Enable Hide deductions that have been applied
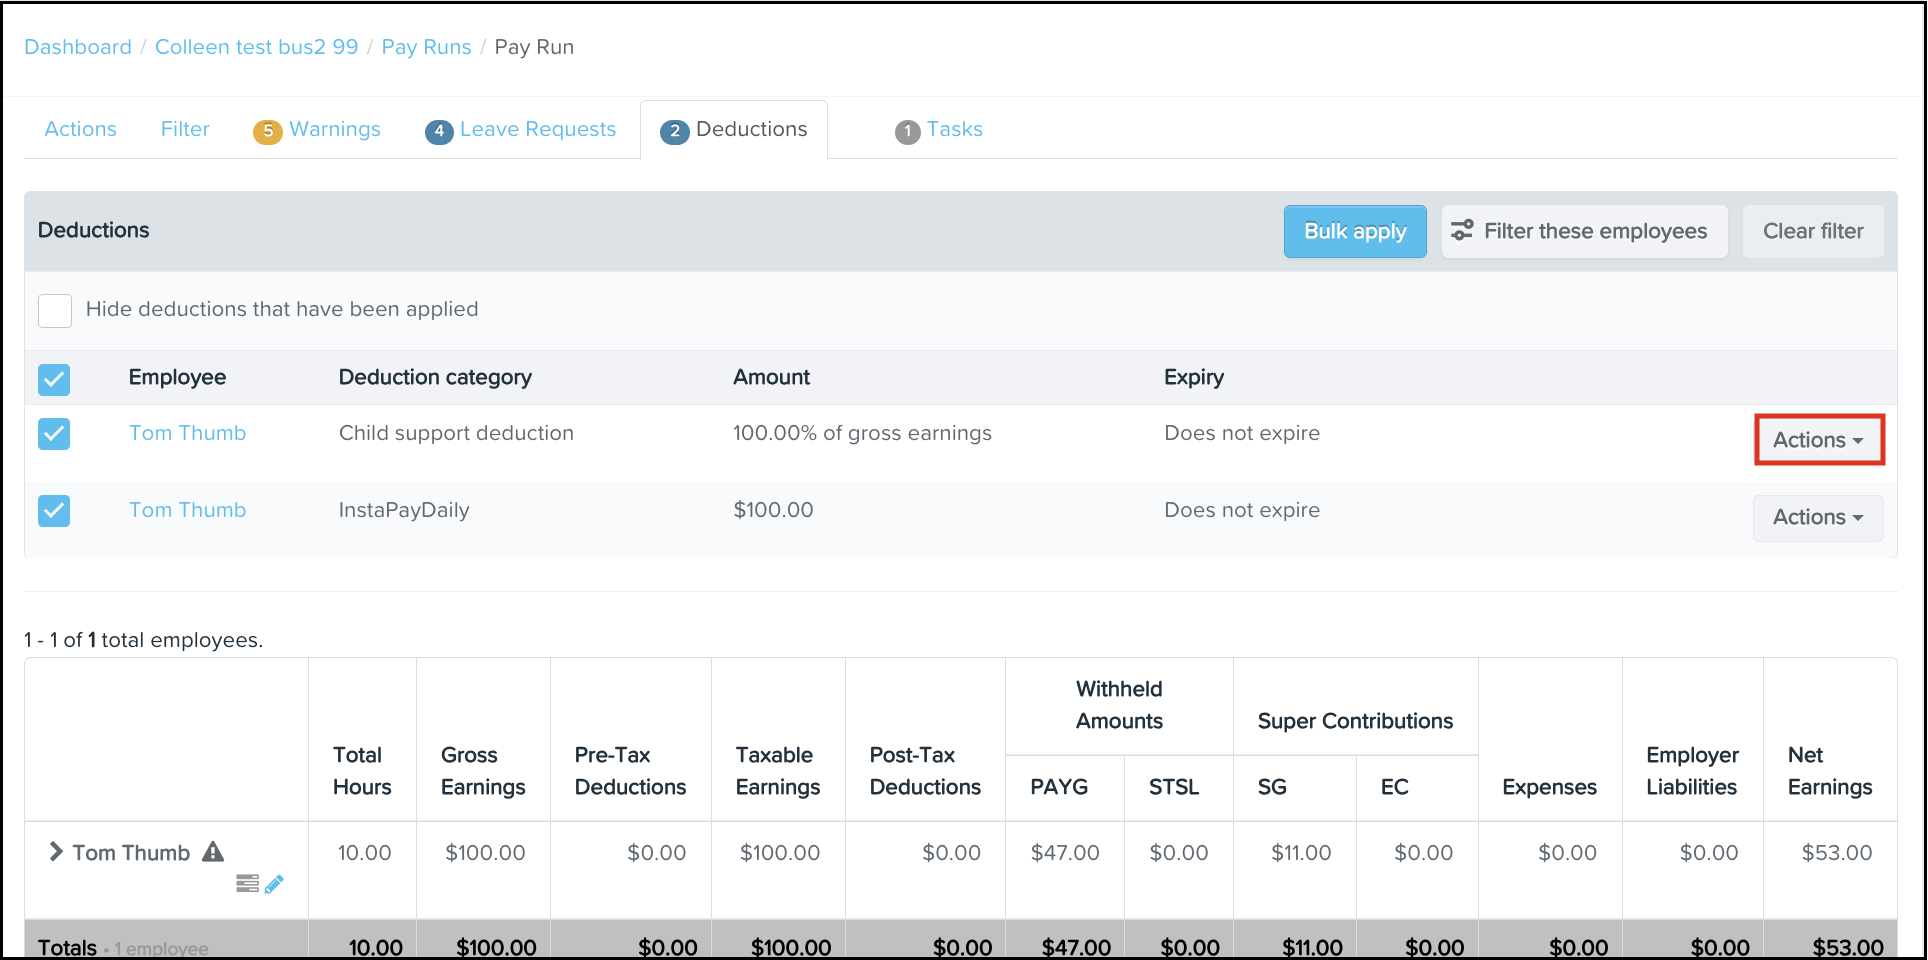 pyautogui.click(x=55, y=310)
